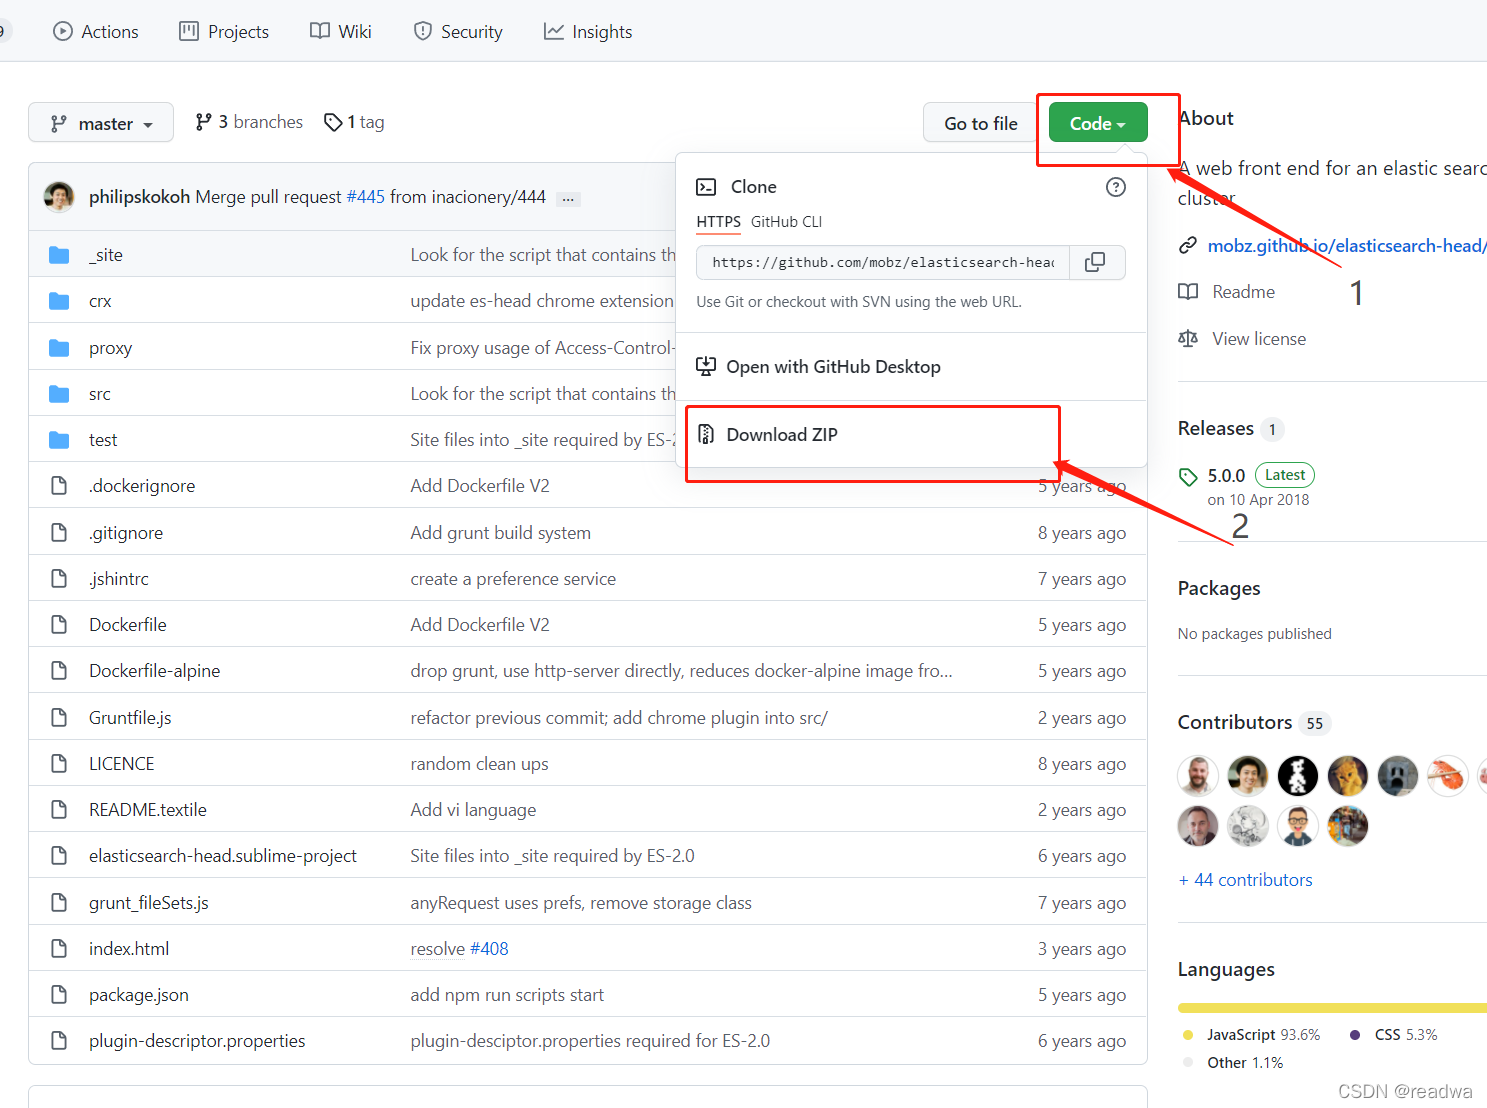Click philipskokoh's avatar in commit header
This screenshot has height=1108, width=1487.
point(59,197)
